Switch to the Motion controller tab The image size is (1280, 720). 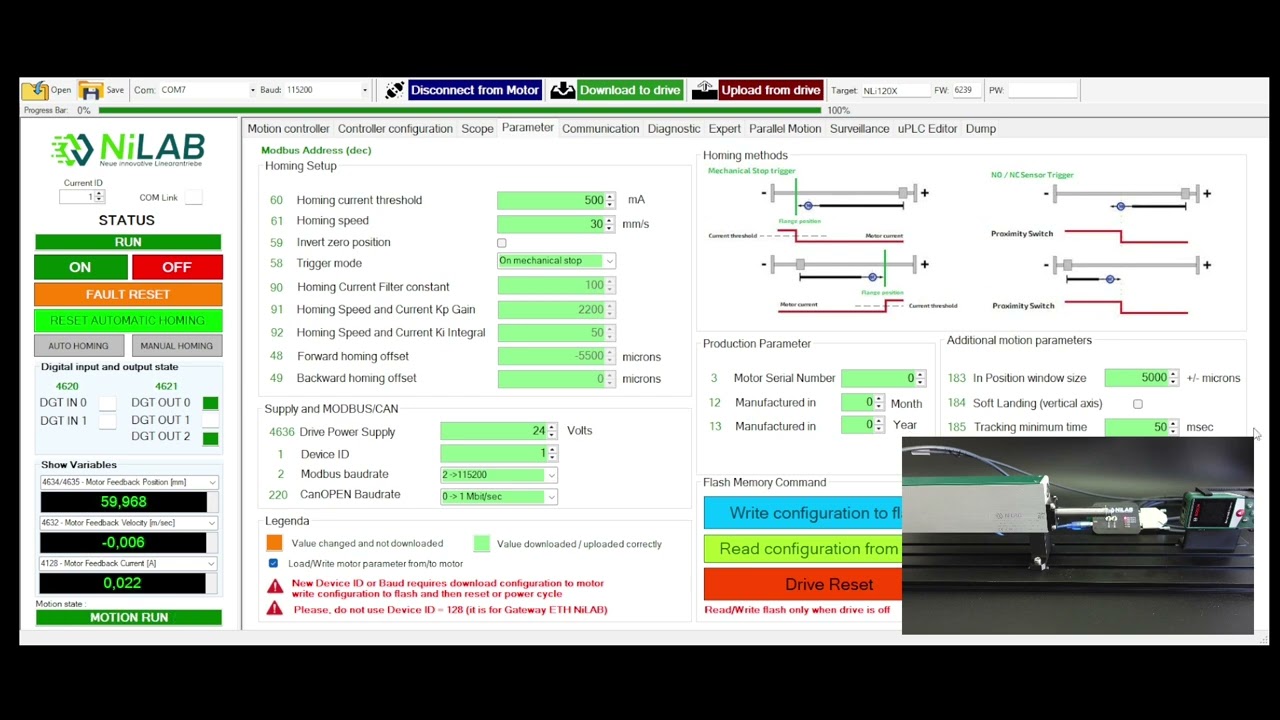[x=288, y=129]
